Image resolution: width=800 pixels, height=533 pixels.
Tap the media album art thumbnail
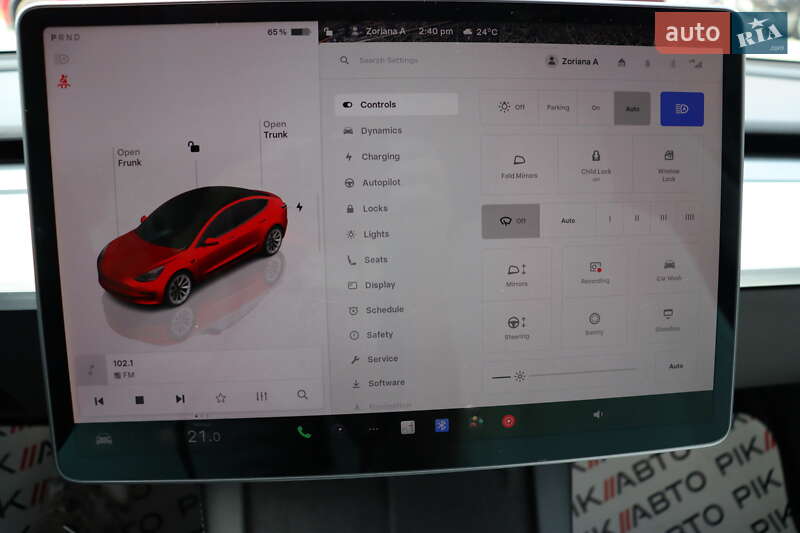pos(91,369)
